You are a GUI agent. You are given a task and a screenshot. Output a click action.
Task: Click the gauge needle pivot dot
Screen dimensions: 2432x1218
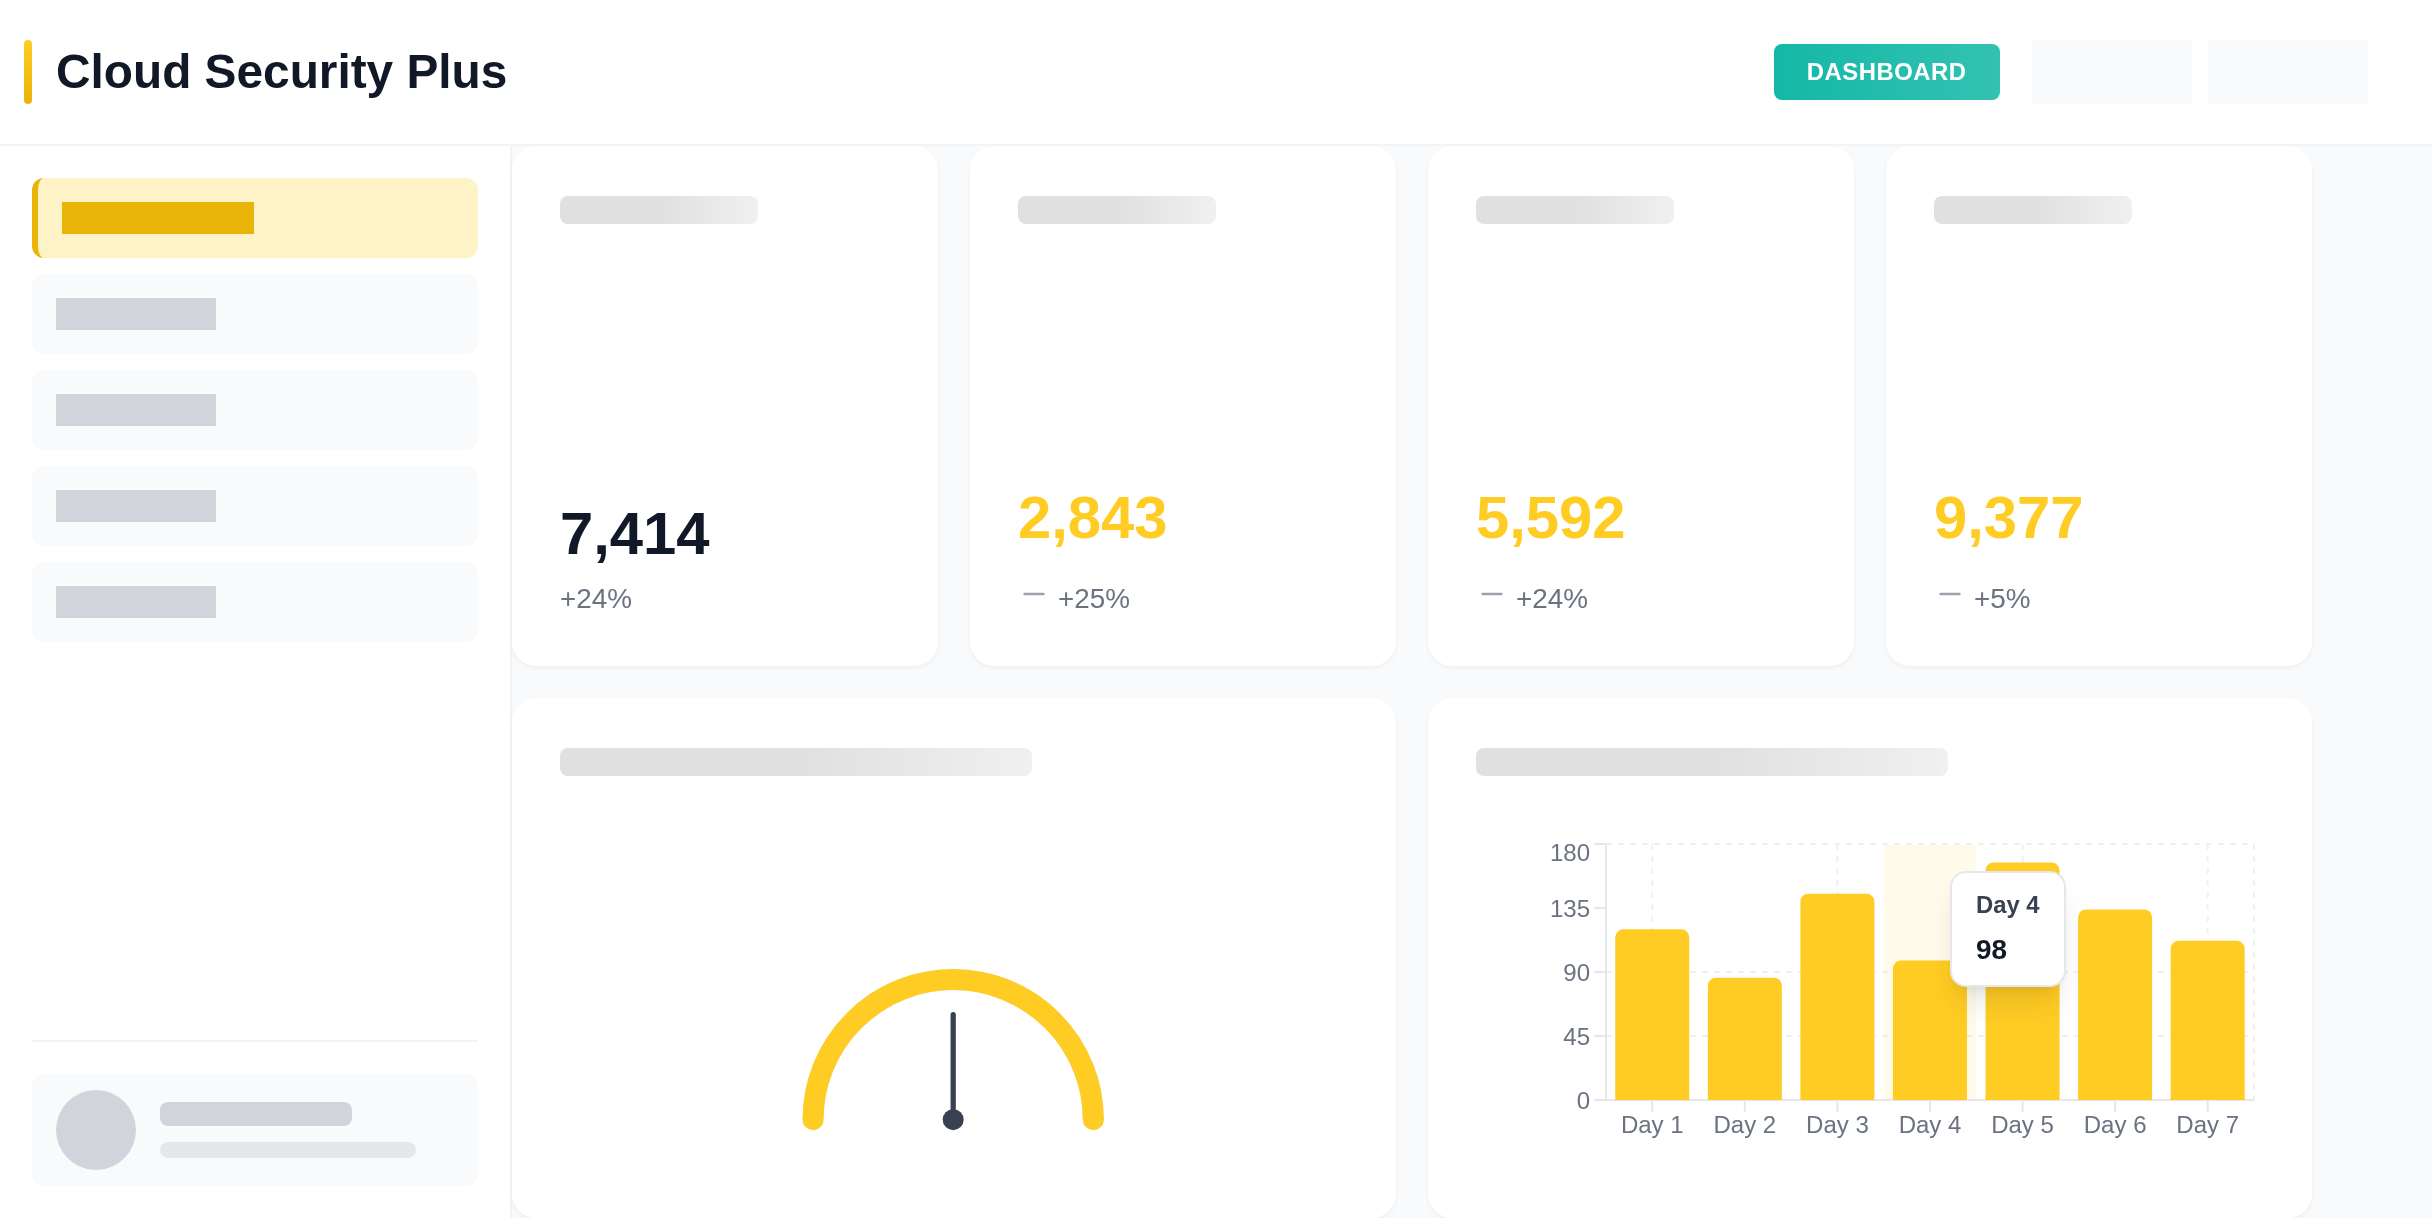953,1119
